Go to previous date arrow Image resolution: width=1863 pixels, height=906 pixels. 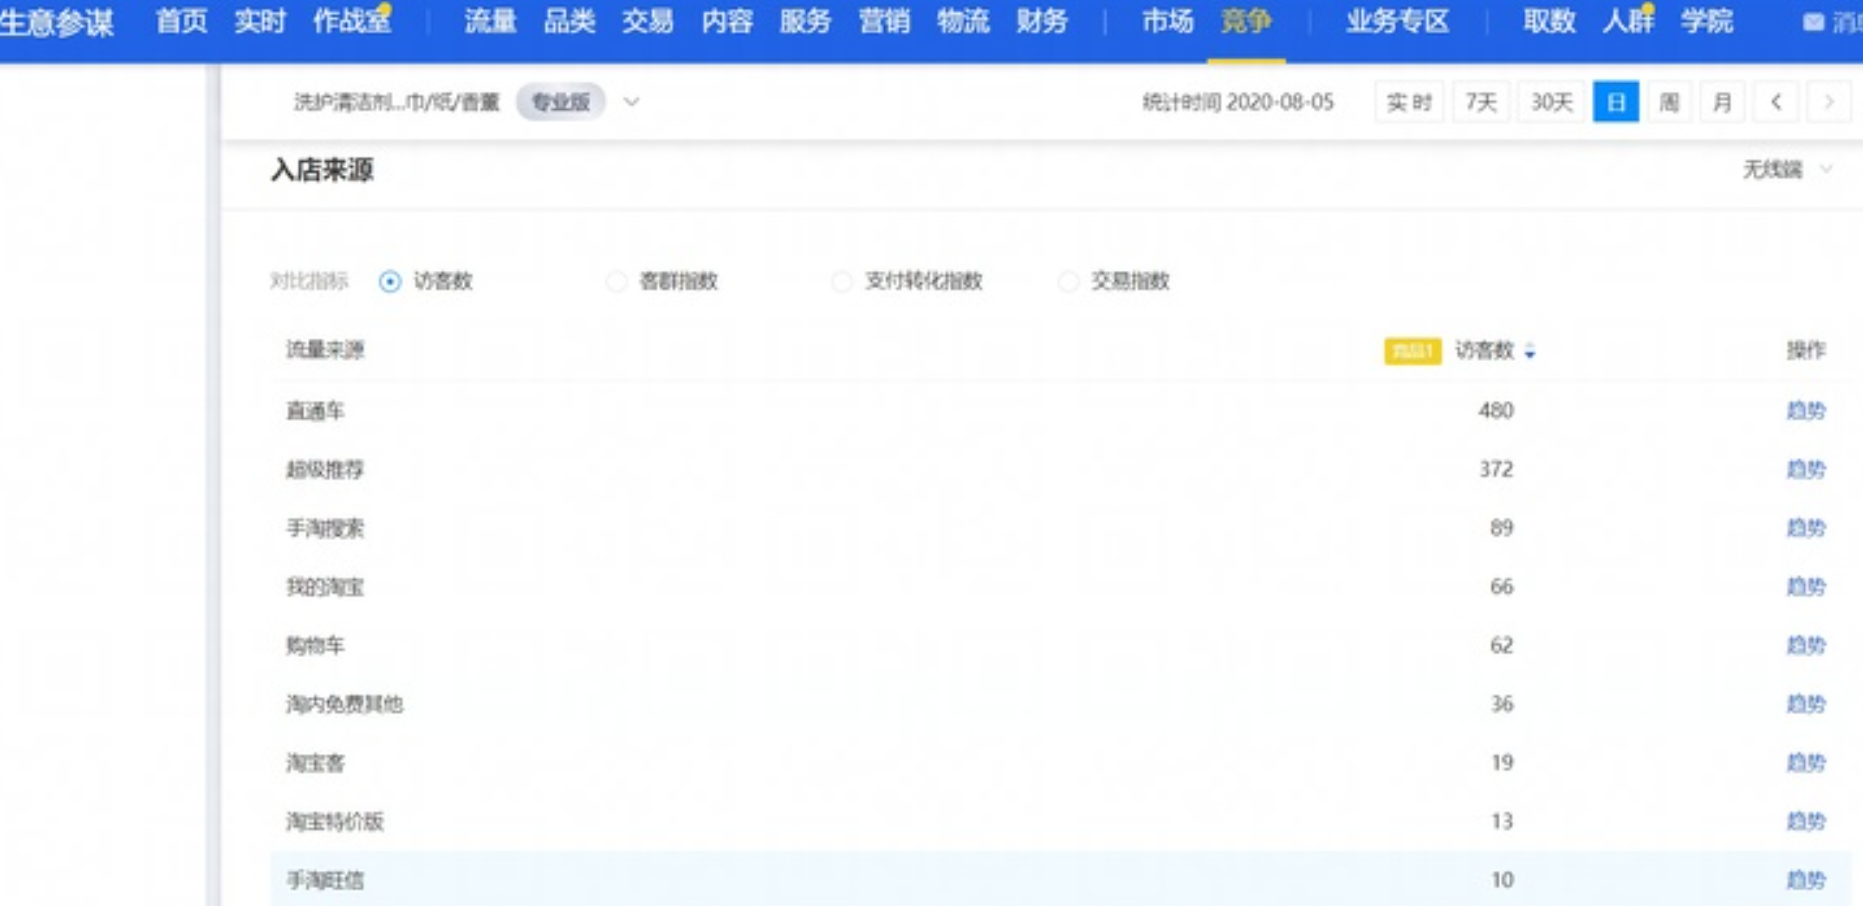(1776, 102)
